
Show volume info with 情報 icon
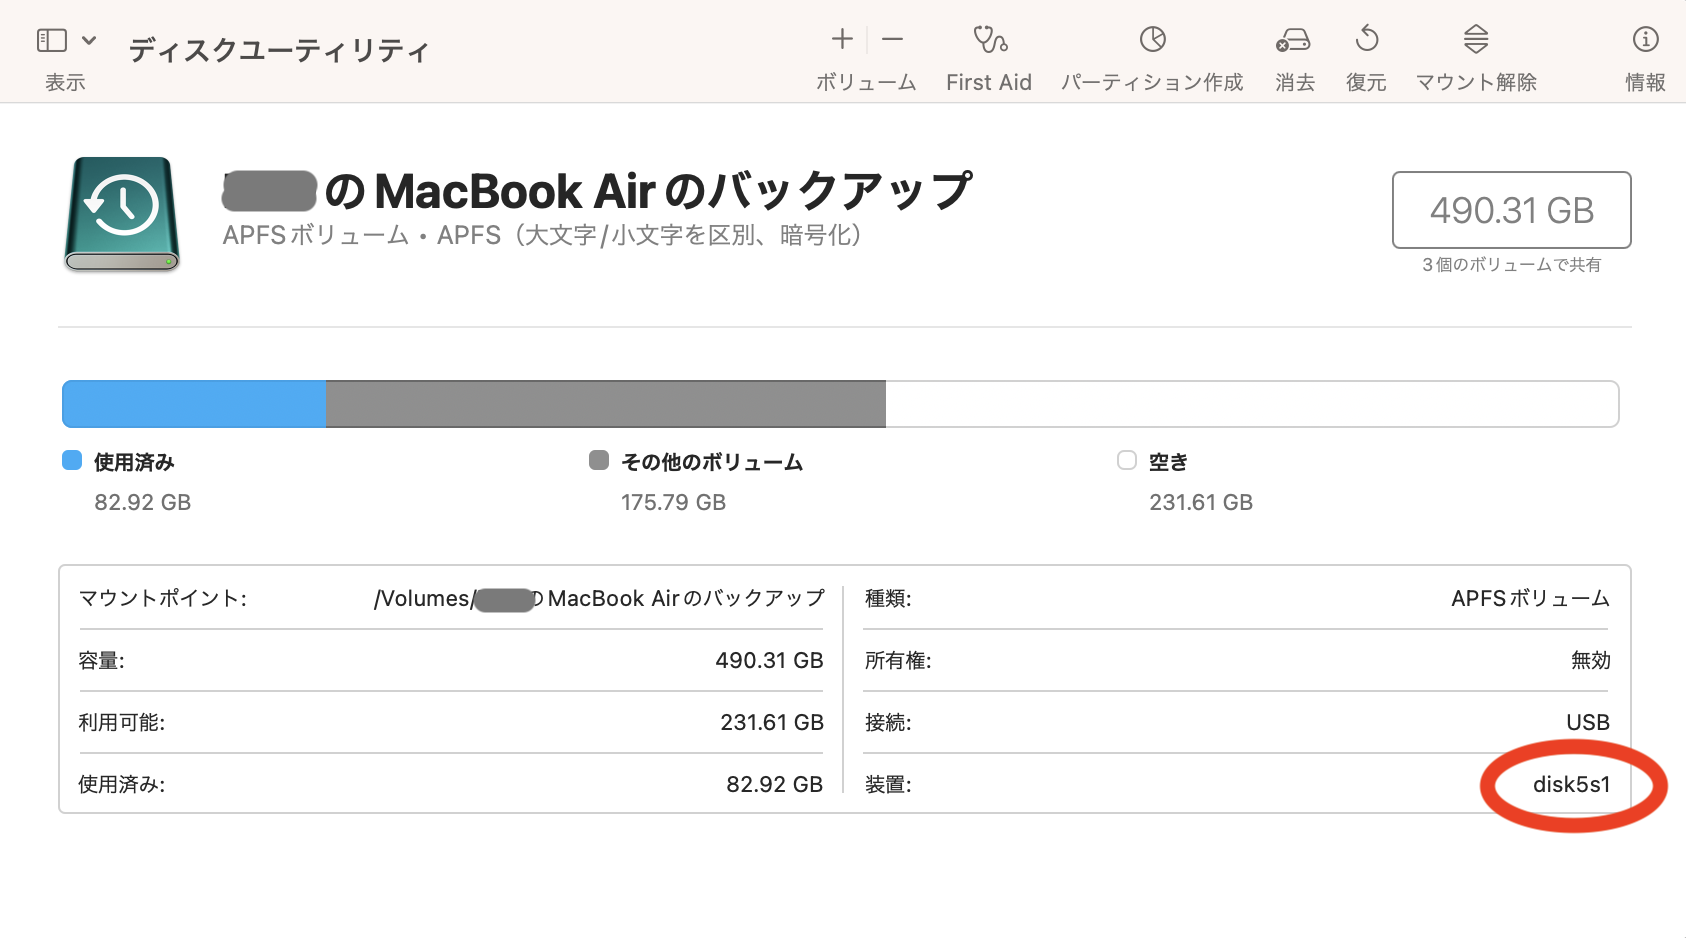tap(1645, 39)
